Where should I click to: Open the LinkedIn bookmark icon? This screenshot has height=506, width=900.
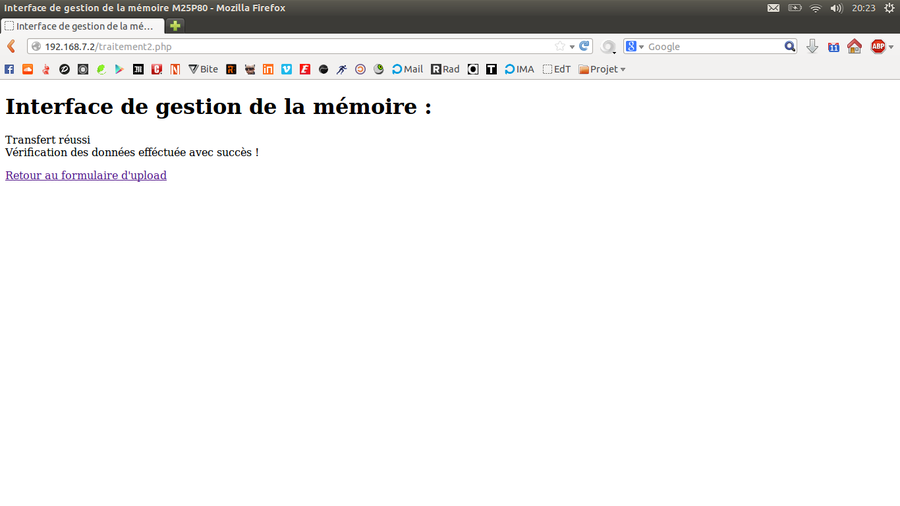click(x=268, y=69)
